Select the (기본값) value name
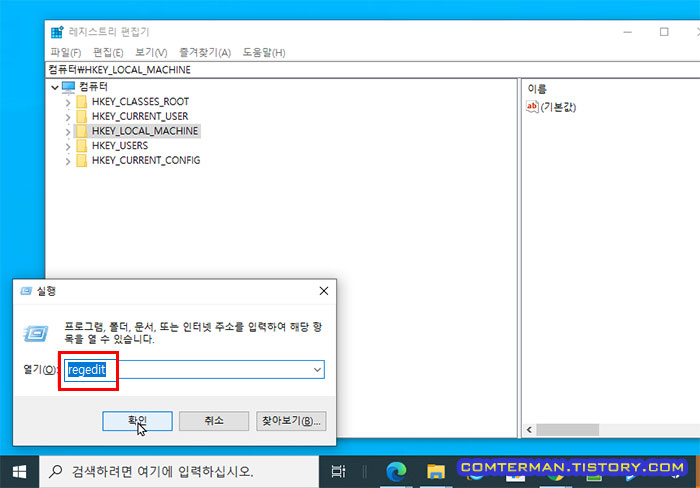Screen dimensions: 700x488 click(558, 107)
